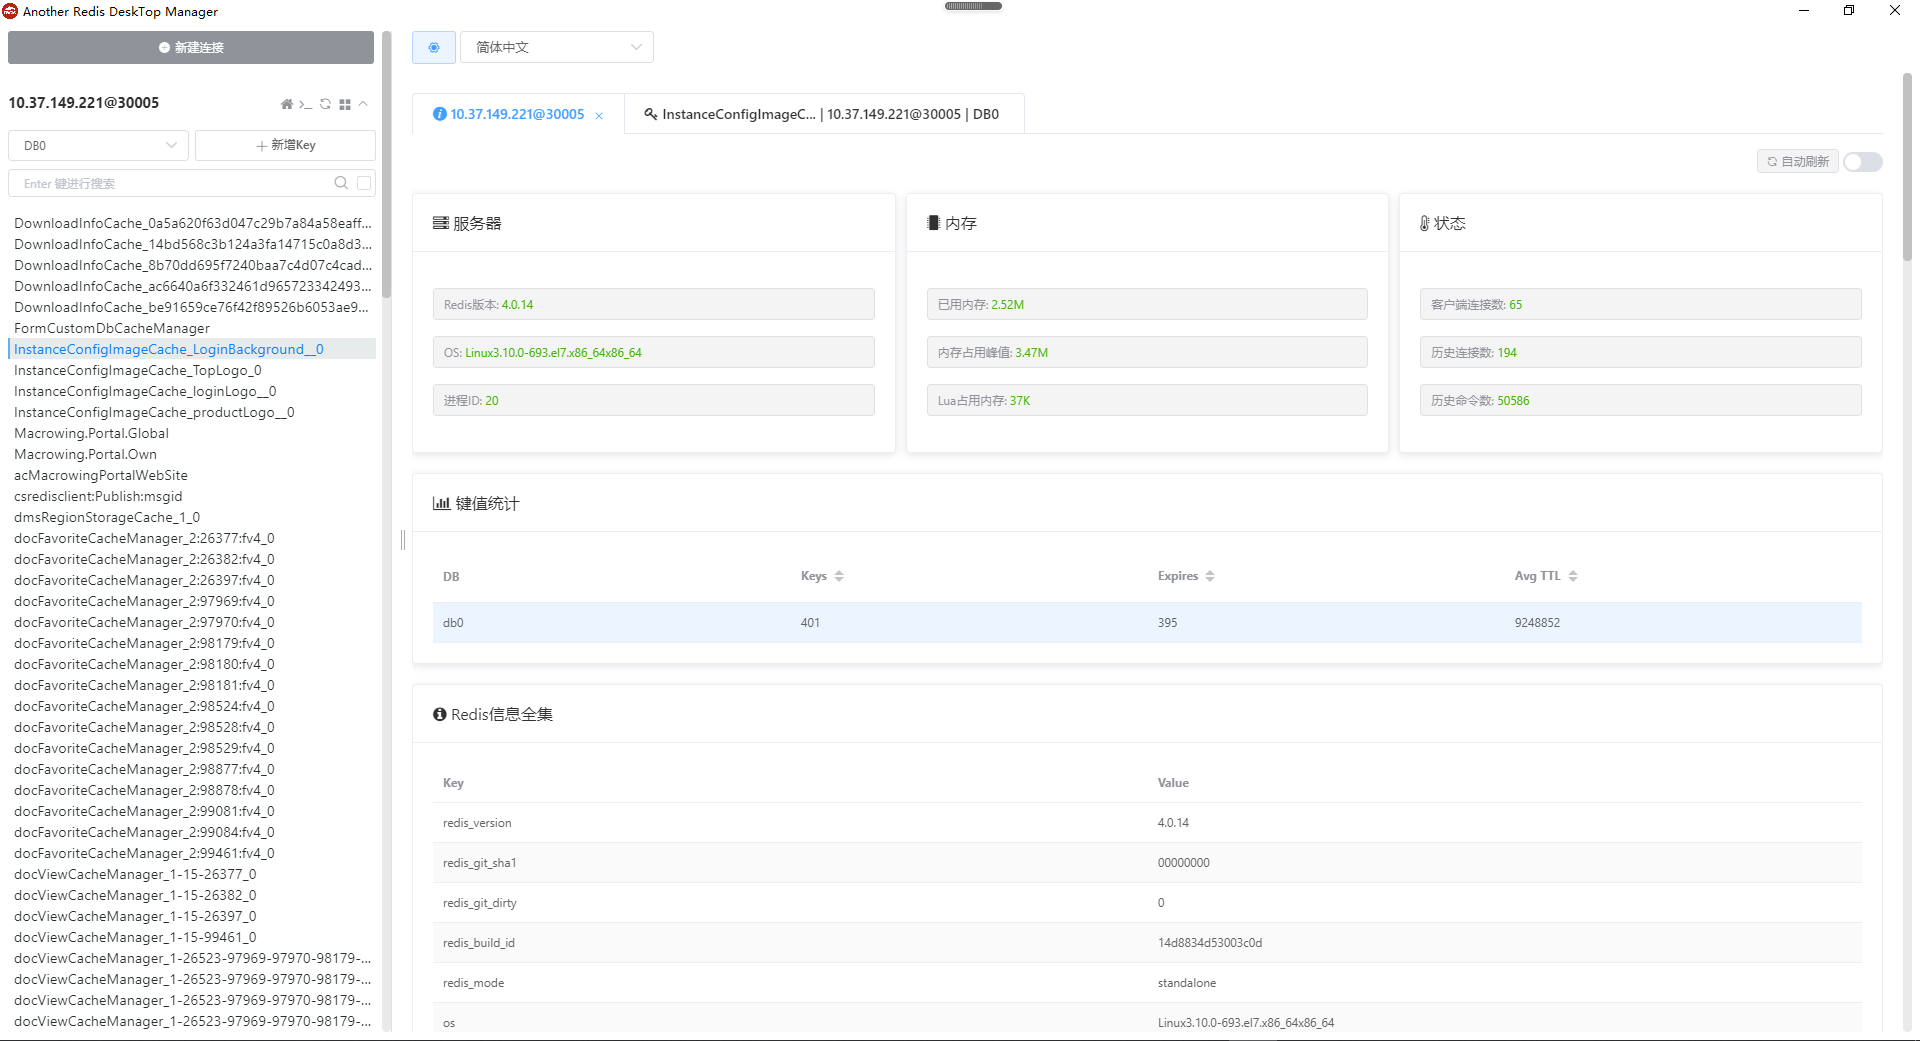Screen dimensions: 1920x1041
Task: Open key docViewCacheManager_1-15-26377_0
Action: coord(135,874)
